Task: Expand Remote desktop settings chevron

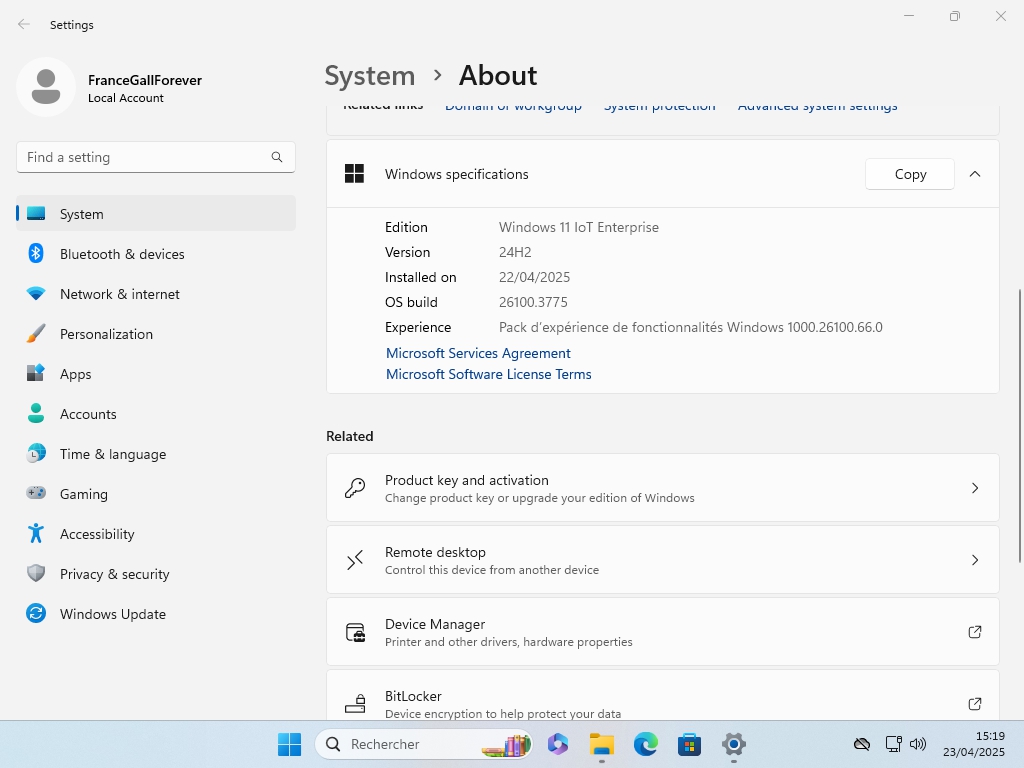Action: [x=975, y=560]
